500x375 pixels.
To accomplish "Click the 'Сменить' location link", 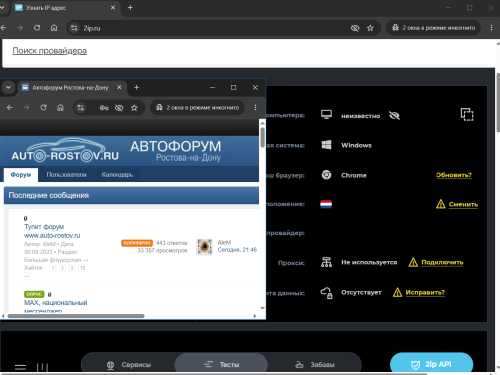I will click(x=463, y=204).
